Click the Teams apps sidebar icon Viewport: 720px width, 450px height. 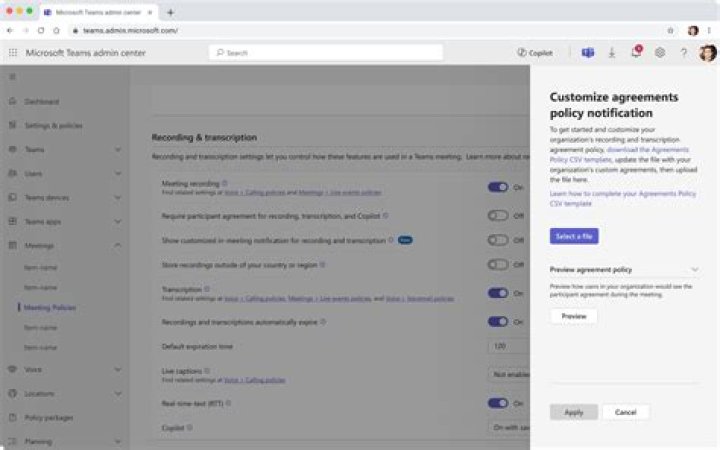click(13, 221)
